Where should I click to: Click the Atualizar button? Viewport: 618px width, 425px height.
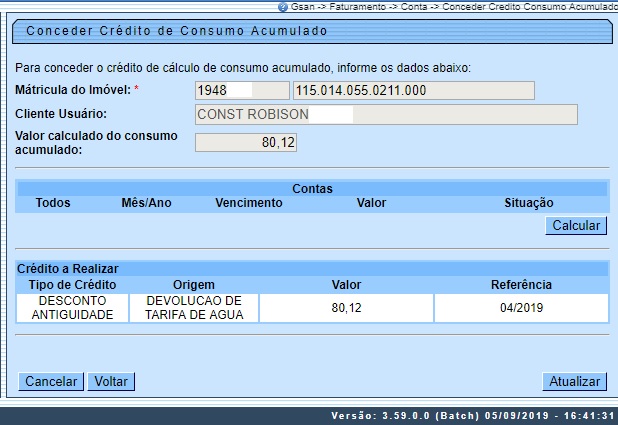coord(574,381)
